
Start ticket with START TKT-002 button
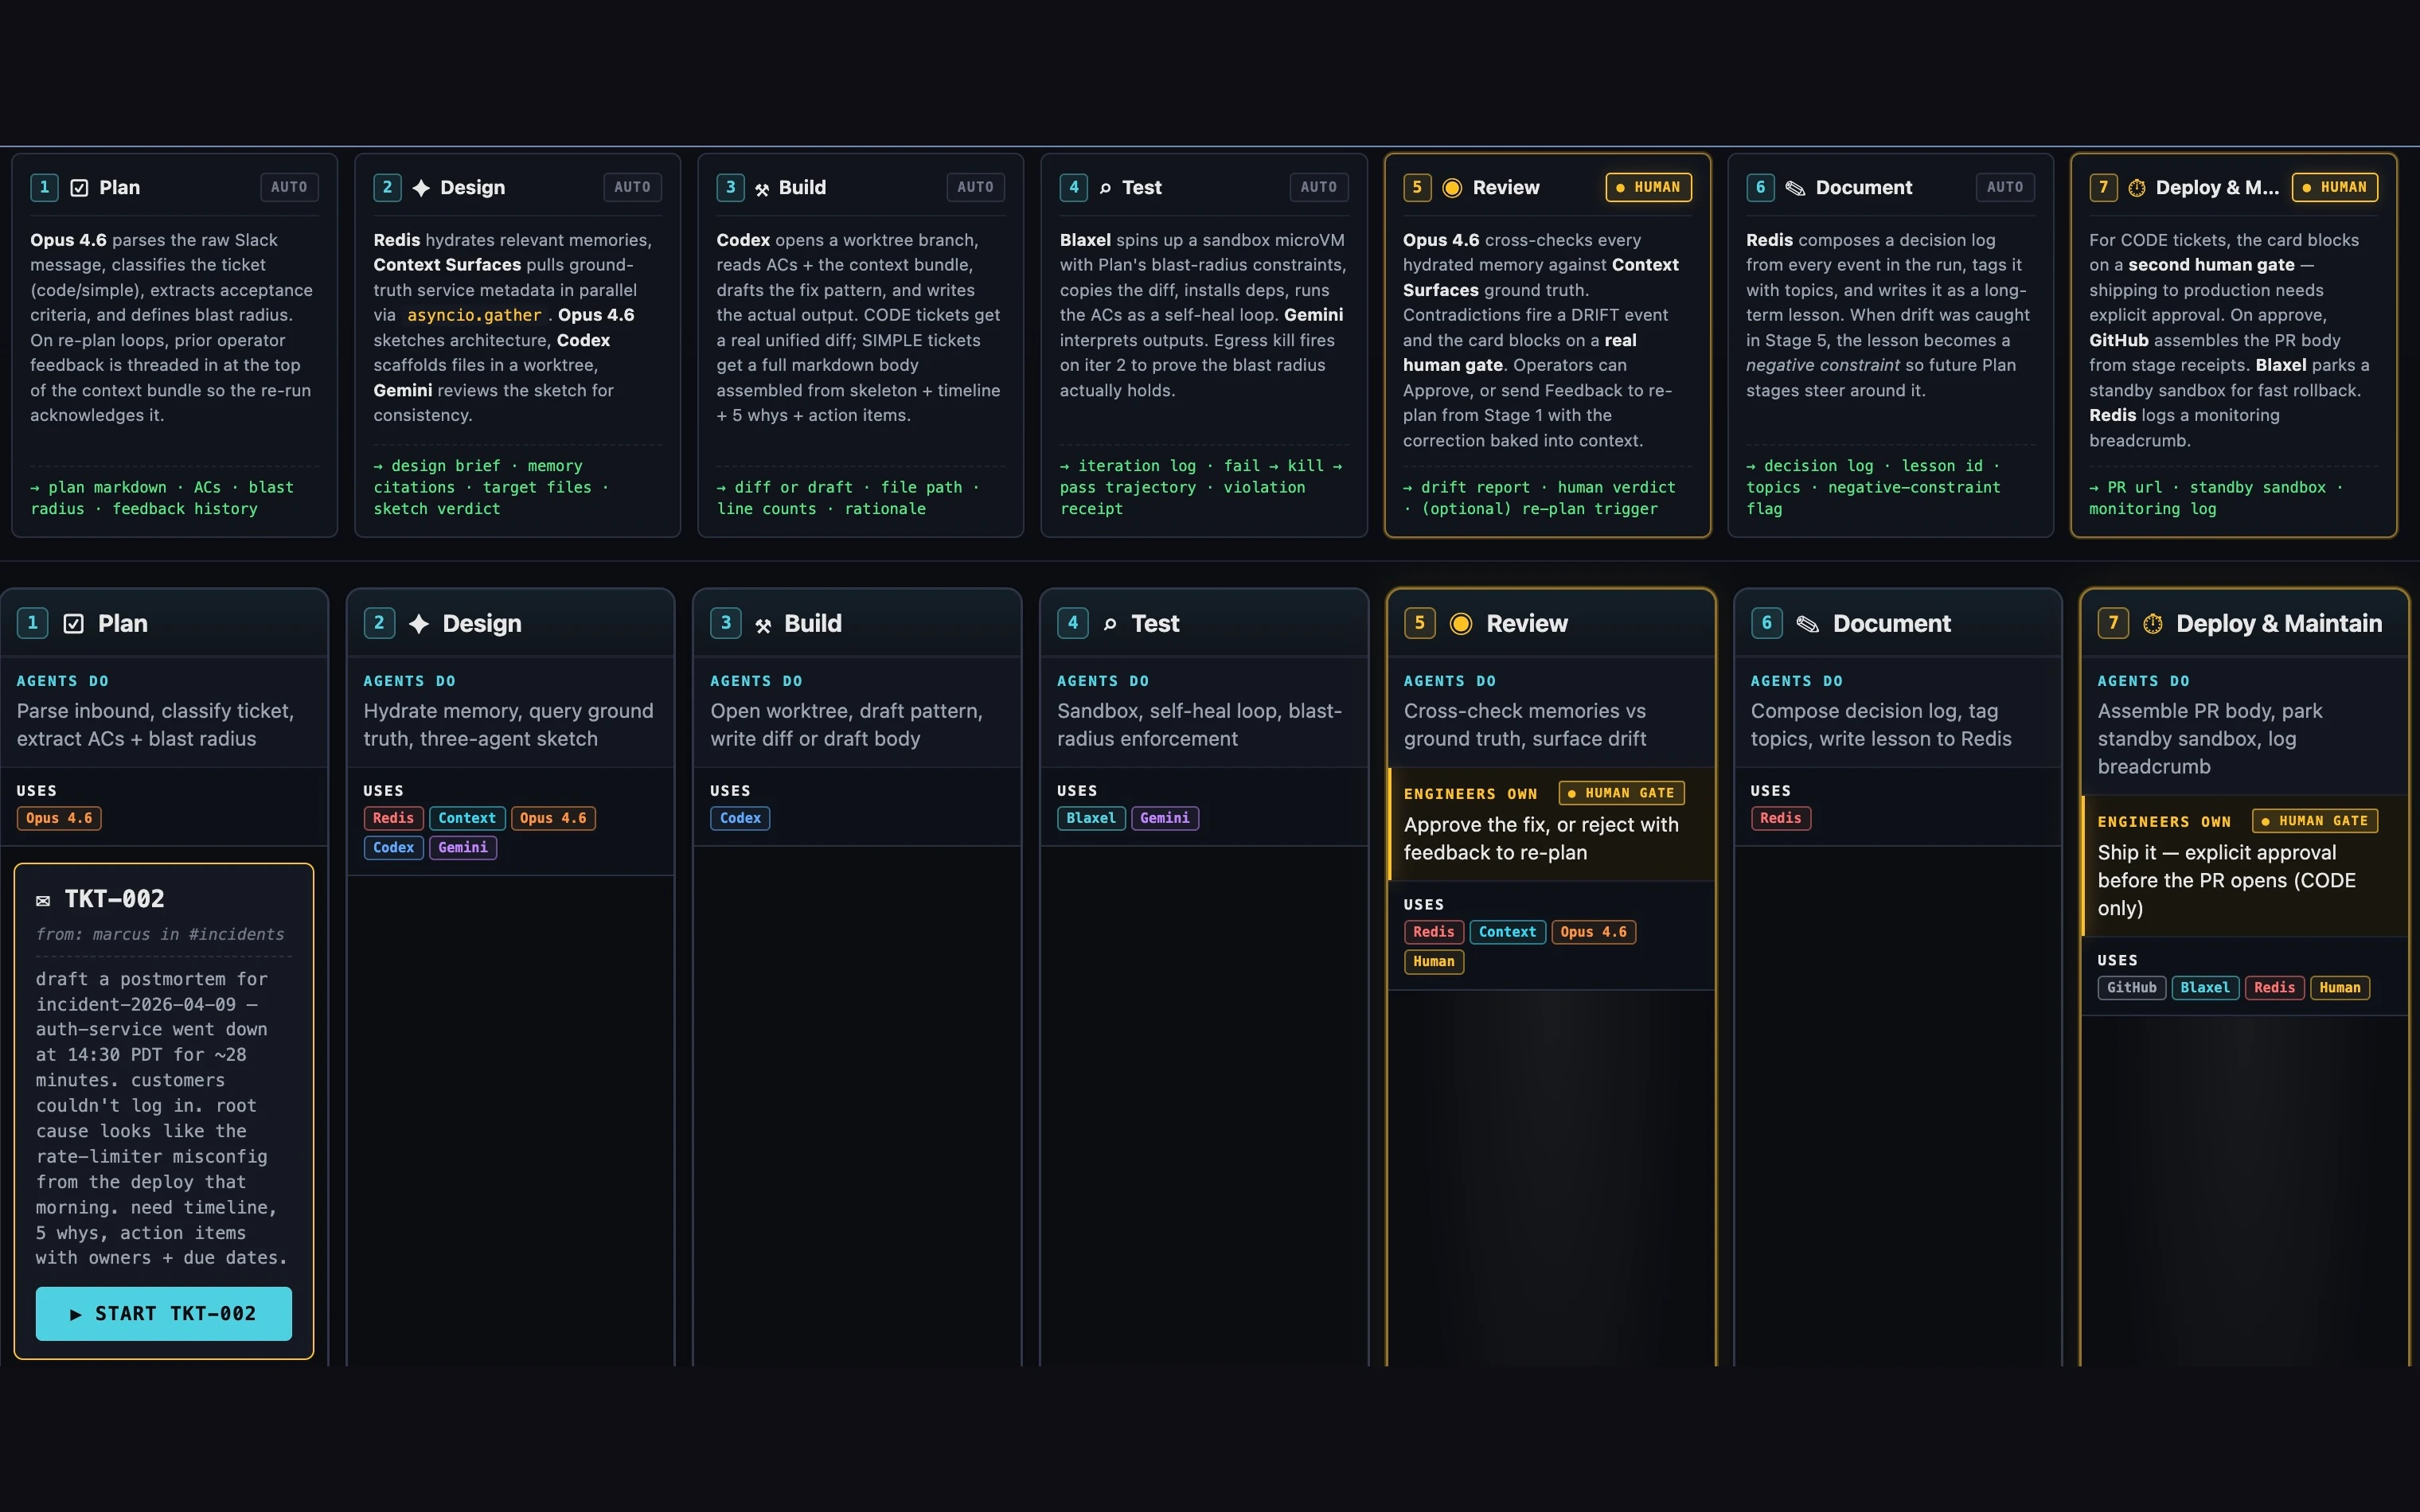(x=164, y=1313)
